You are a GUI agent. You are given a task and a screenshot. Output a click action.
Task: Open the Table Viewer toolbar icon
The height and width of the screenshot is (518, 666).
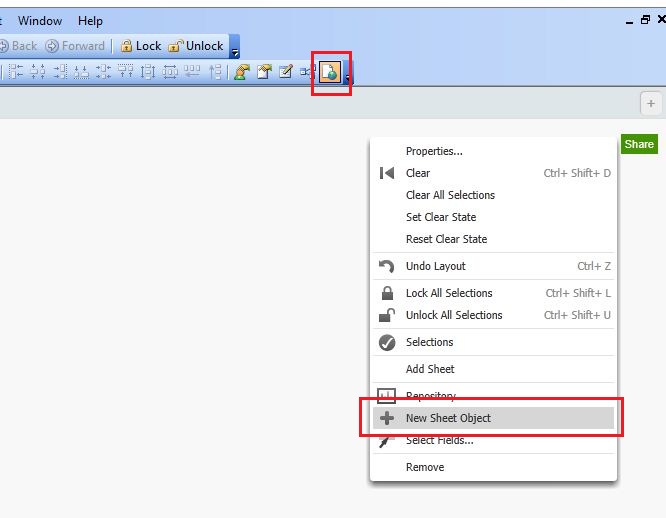pyautogui.click(x=307, y=71)
